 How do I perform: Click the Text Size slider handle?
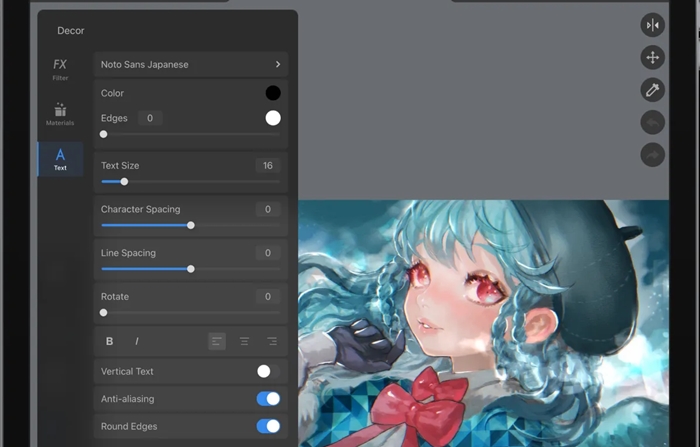point(124,182)
